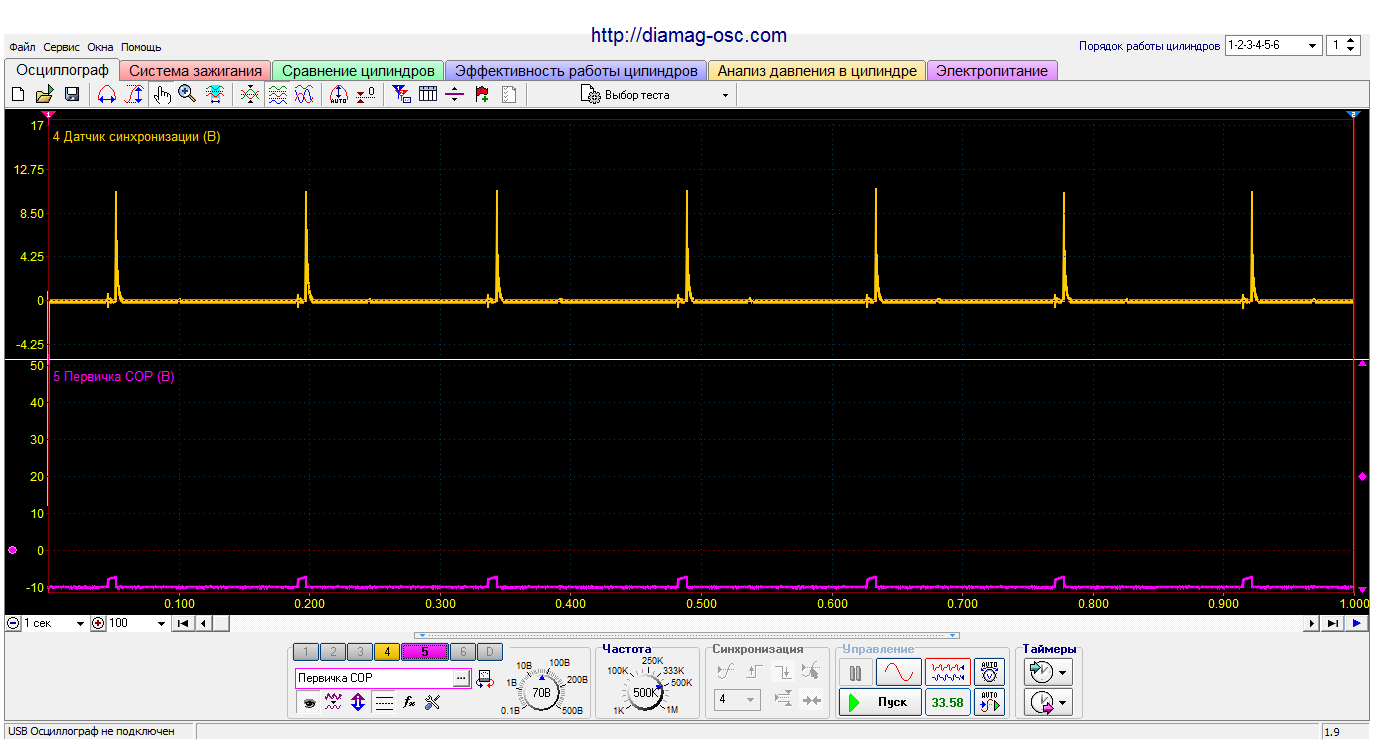Click the 70B voltage range knob

542,691
